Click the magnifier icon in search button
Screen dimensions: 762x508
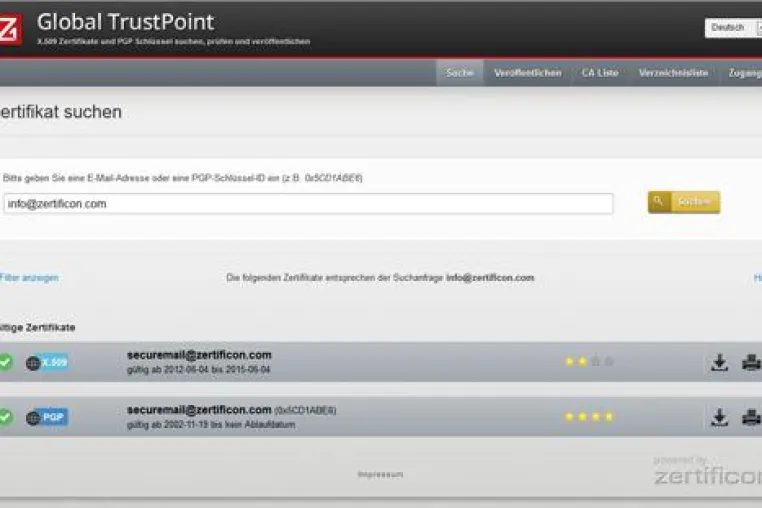[x=658, y=202]
